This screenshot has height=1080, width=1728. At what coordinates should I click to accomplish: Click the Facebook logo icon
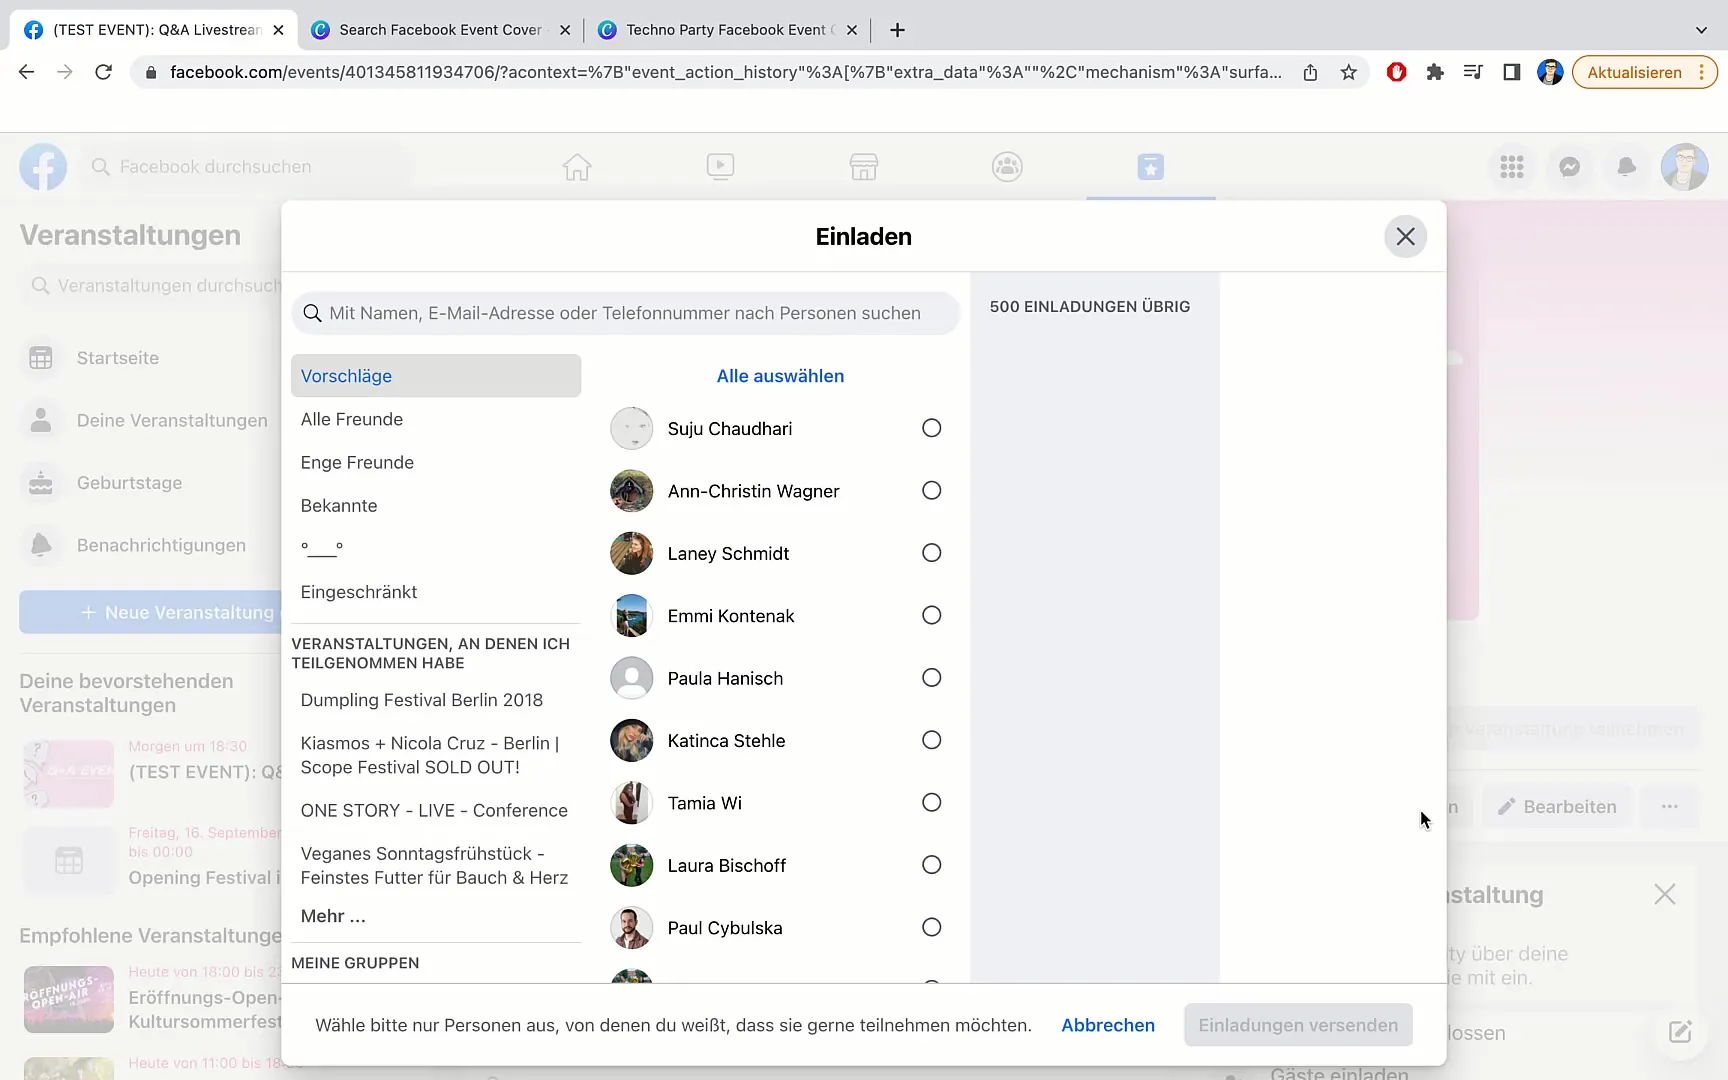tap(43, 167)
